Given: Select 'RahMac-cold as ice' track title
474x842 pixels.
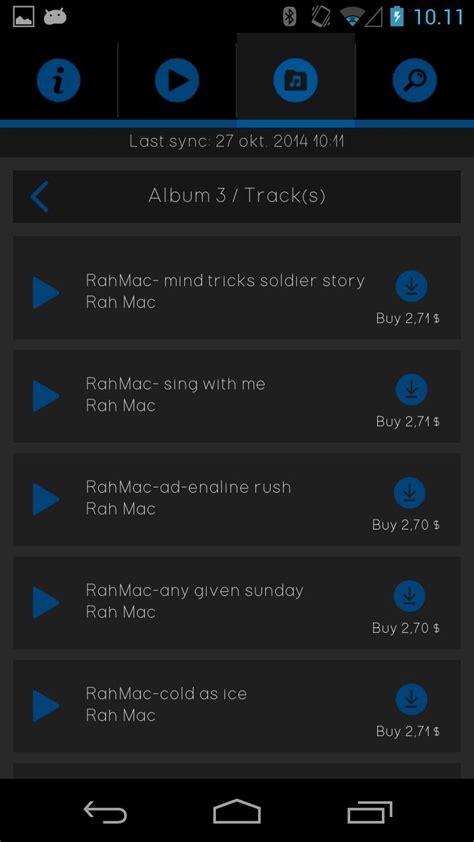Looking at the screenshot, I should coord(166,693).
